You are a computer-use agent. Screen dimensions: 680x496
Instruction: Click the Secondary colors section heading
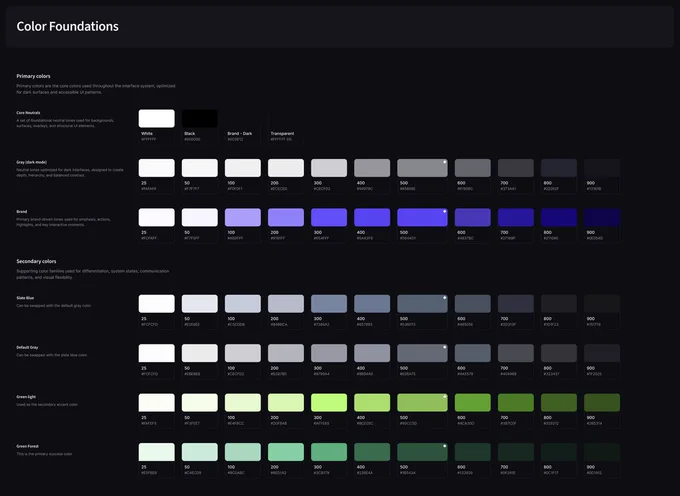tap(36, 261)
